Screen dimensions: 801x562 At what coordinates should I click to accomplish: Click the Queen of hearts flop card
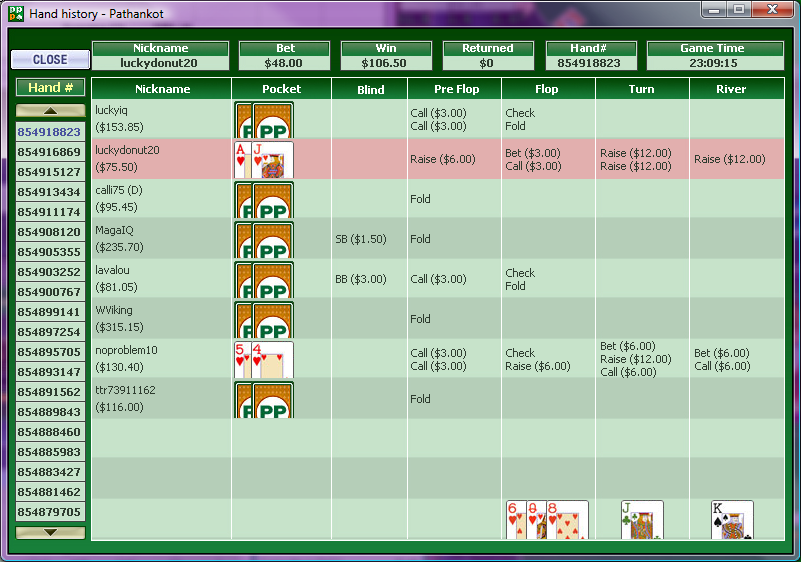pyautogui.click(x=536, y=520)
